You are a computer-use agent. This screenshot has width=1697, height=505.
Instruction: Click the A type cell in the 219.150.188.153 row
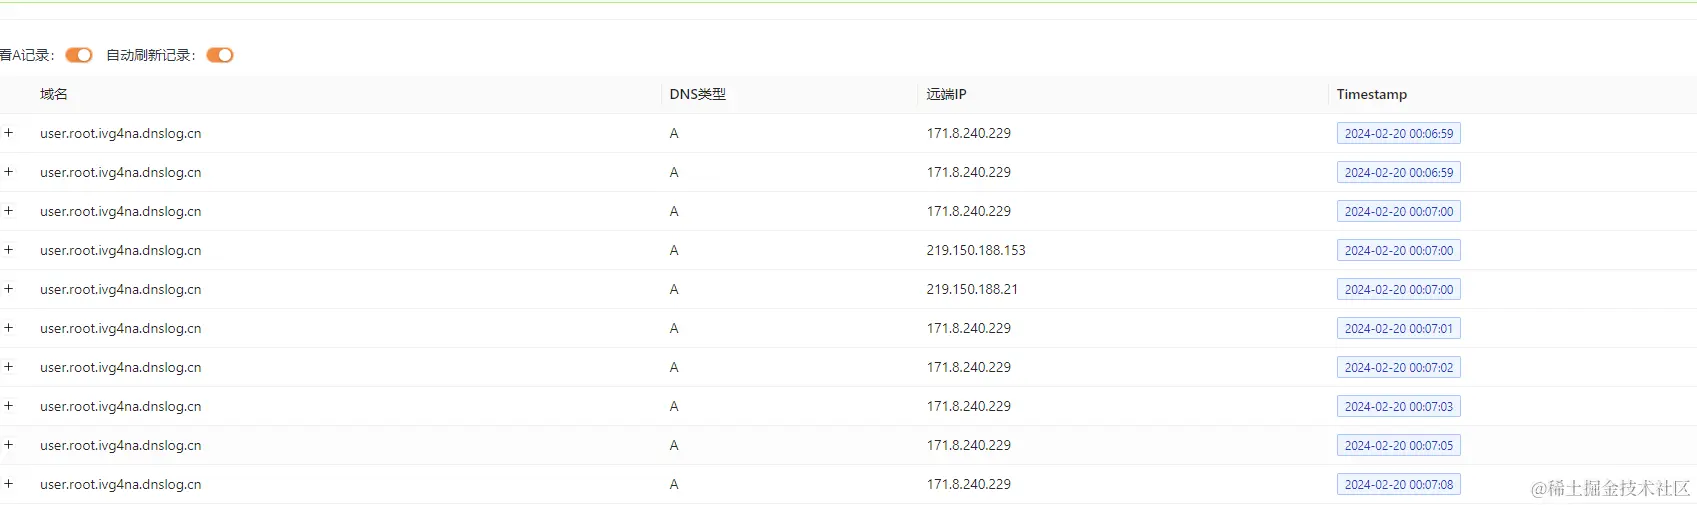click(x=674, y=250)
